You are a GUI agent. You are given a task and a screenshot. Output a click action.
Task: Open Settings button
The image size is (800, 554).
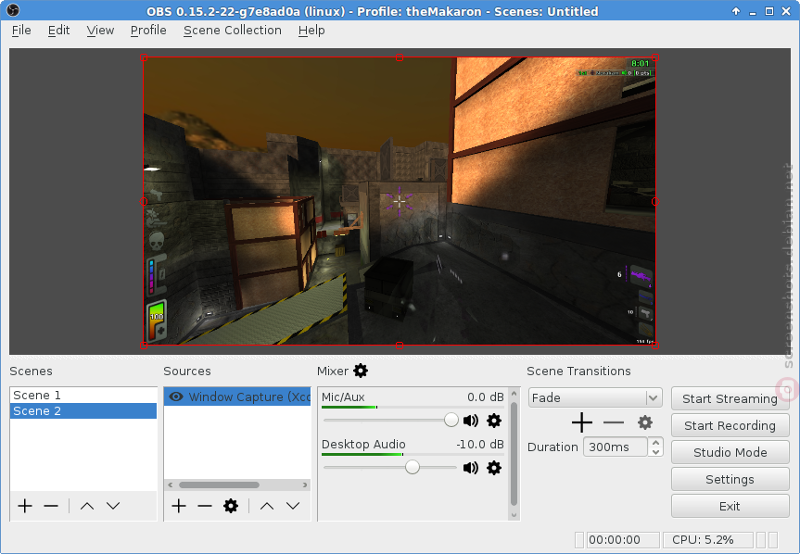click(x=730, y=480)
